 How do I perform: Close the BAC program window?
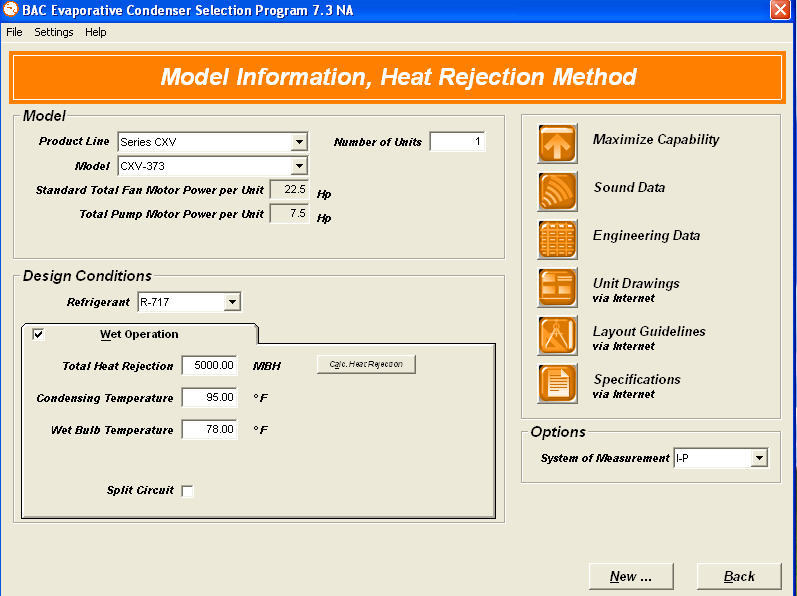[x=780, y=10]
